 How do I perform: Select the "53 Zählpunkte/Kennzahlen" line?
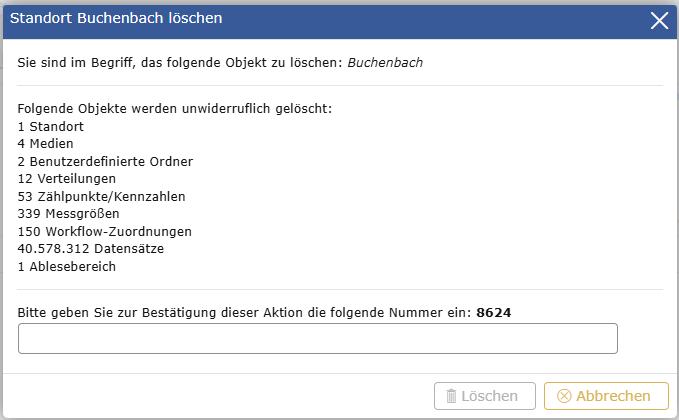tap(101, 196)
